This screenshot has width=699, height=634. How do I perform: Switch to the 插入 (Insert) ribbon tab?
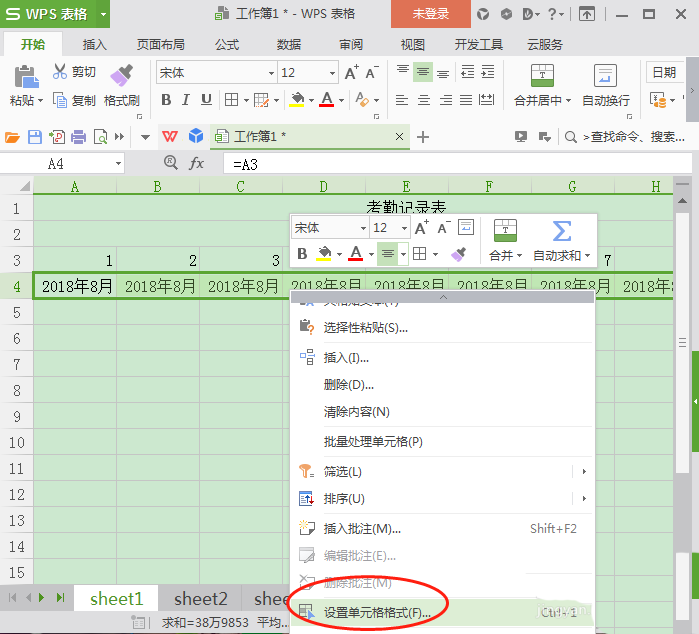(x=95, y=45)
